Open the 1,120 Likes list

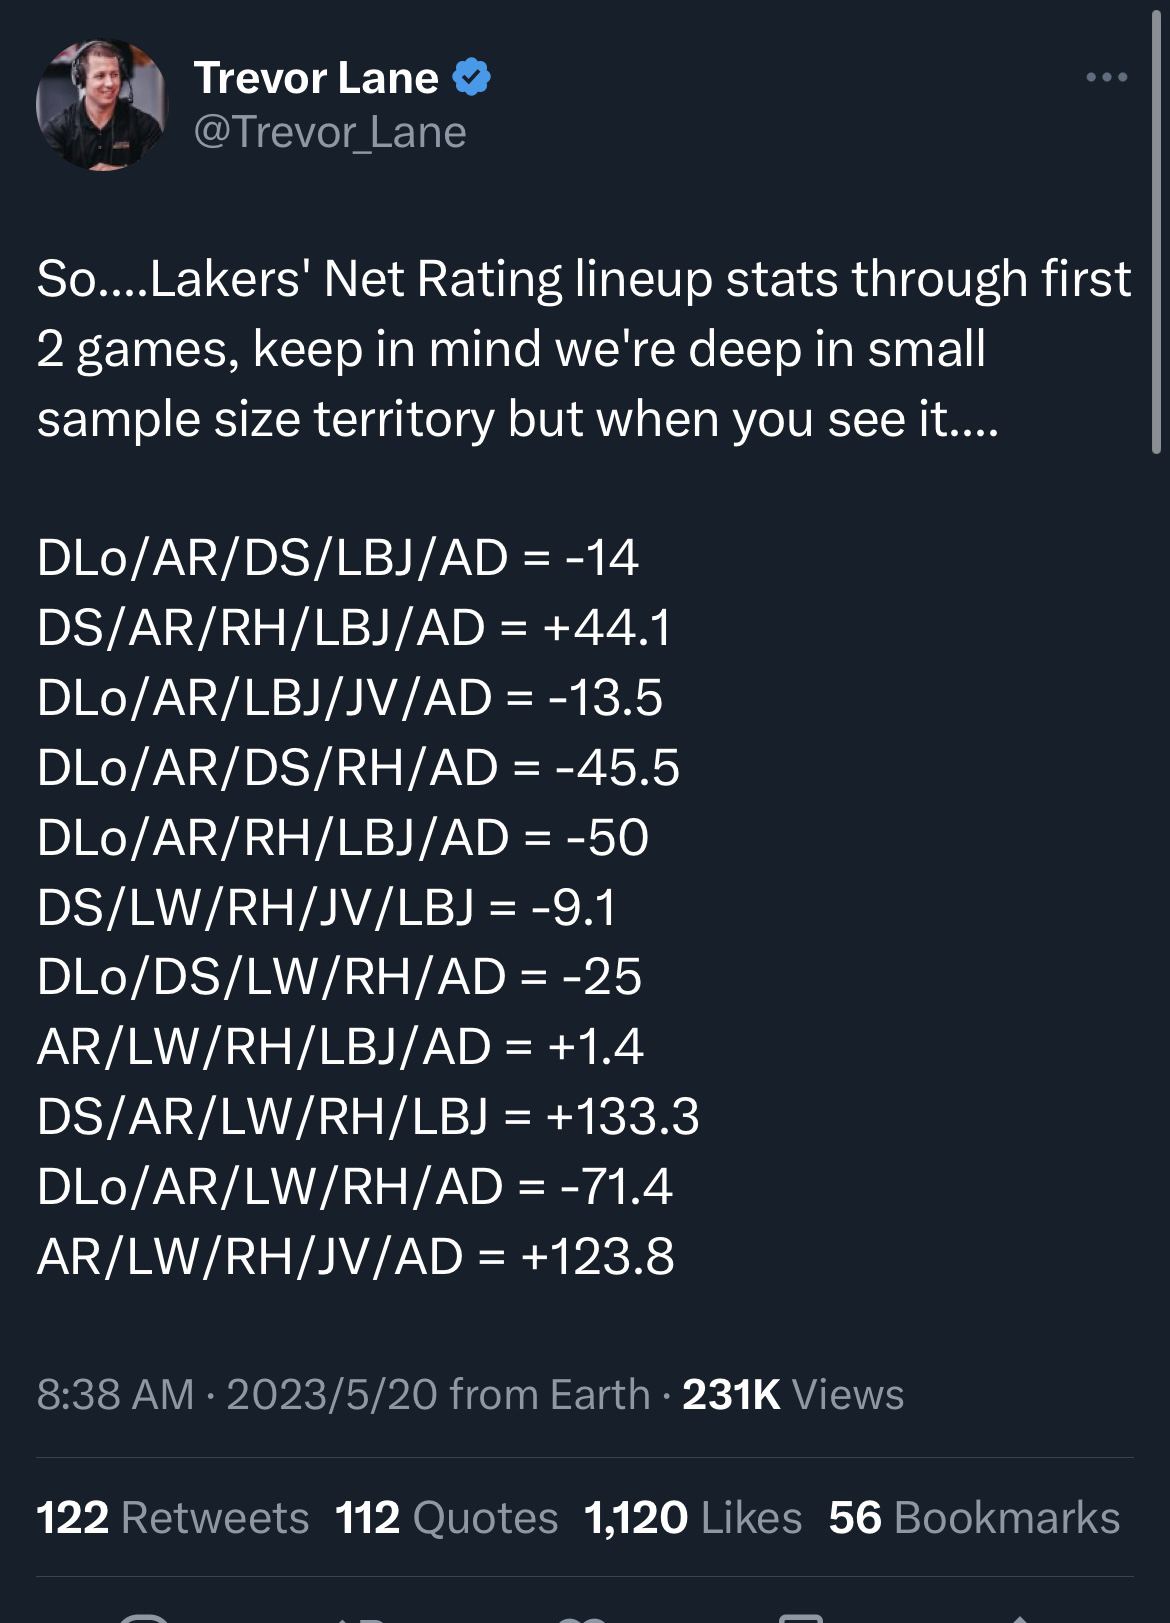point(692,1518)
